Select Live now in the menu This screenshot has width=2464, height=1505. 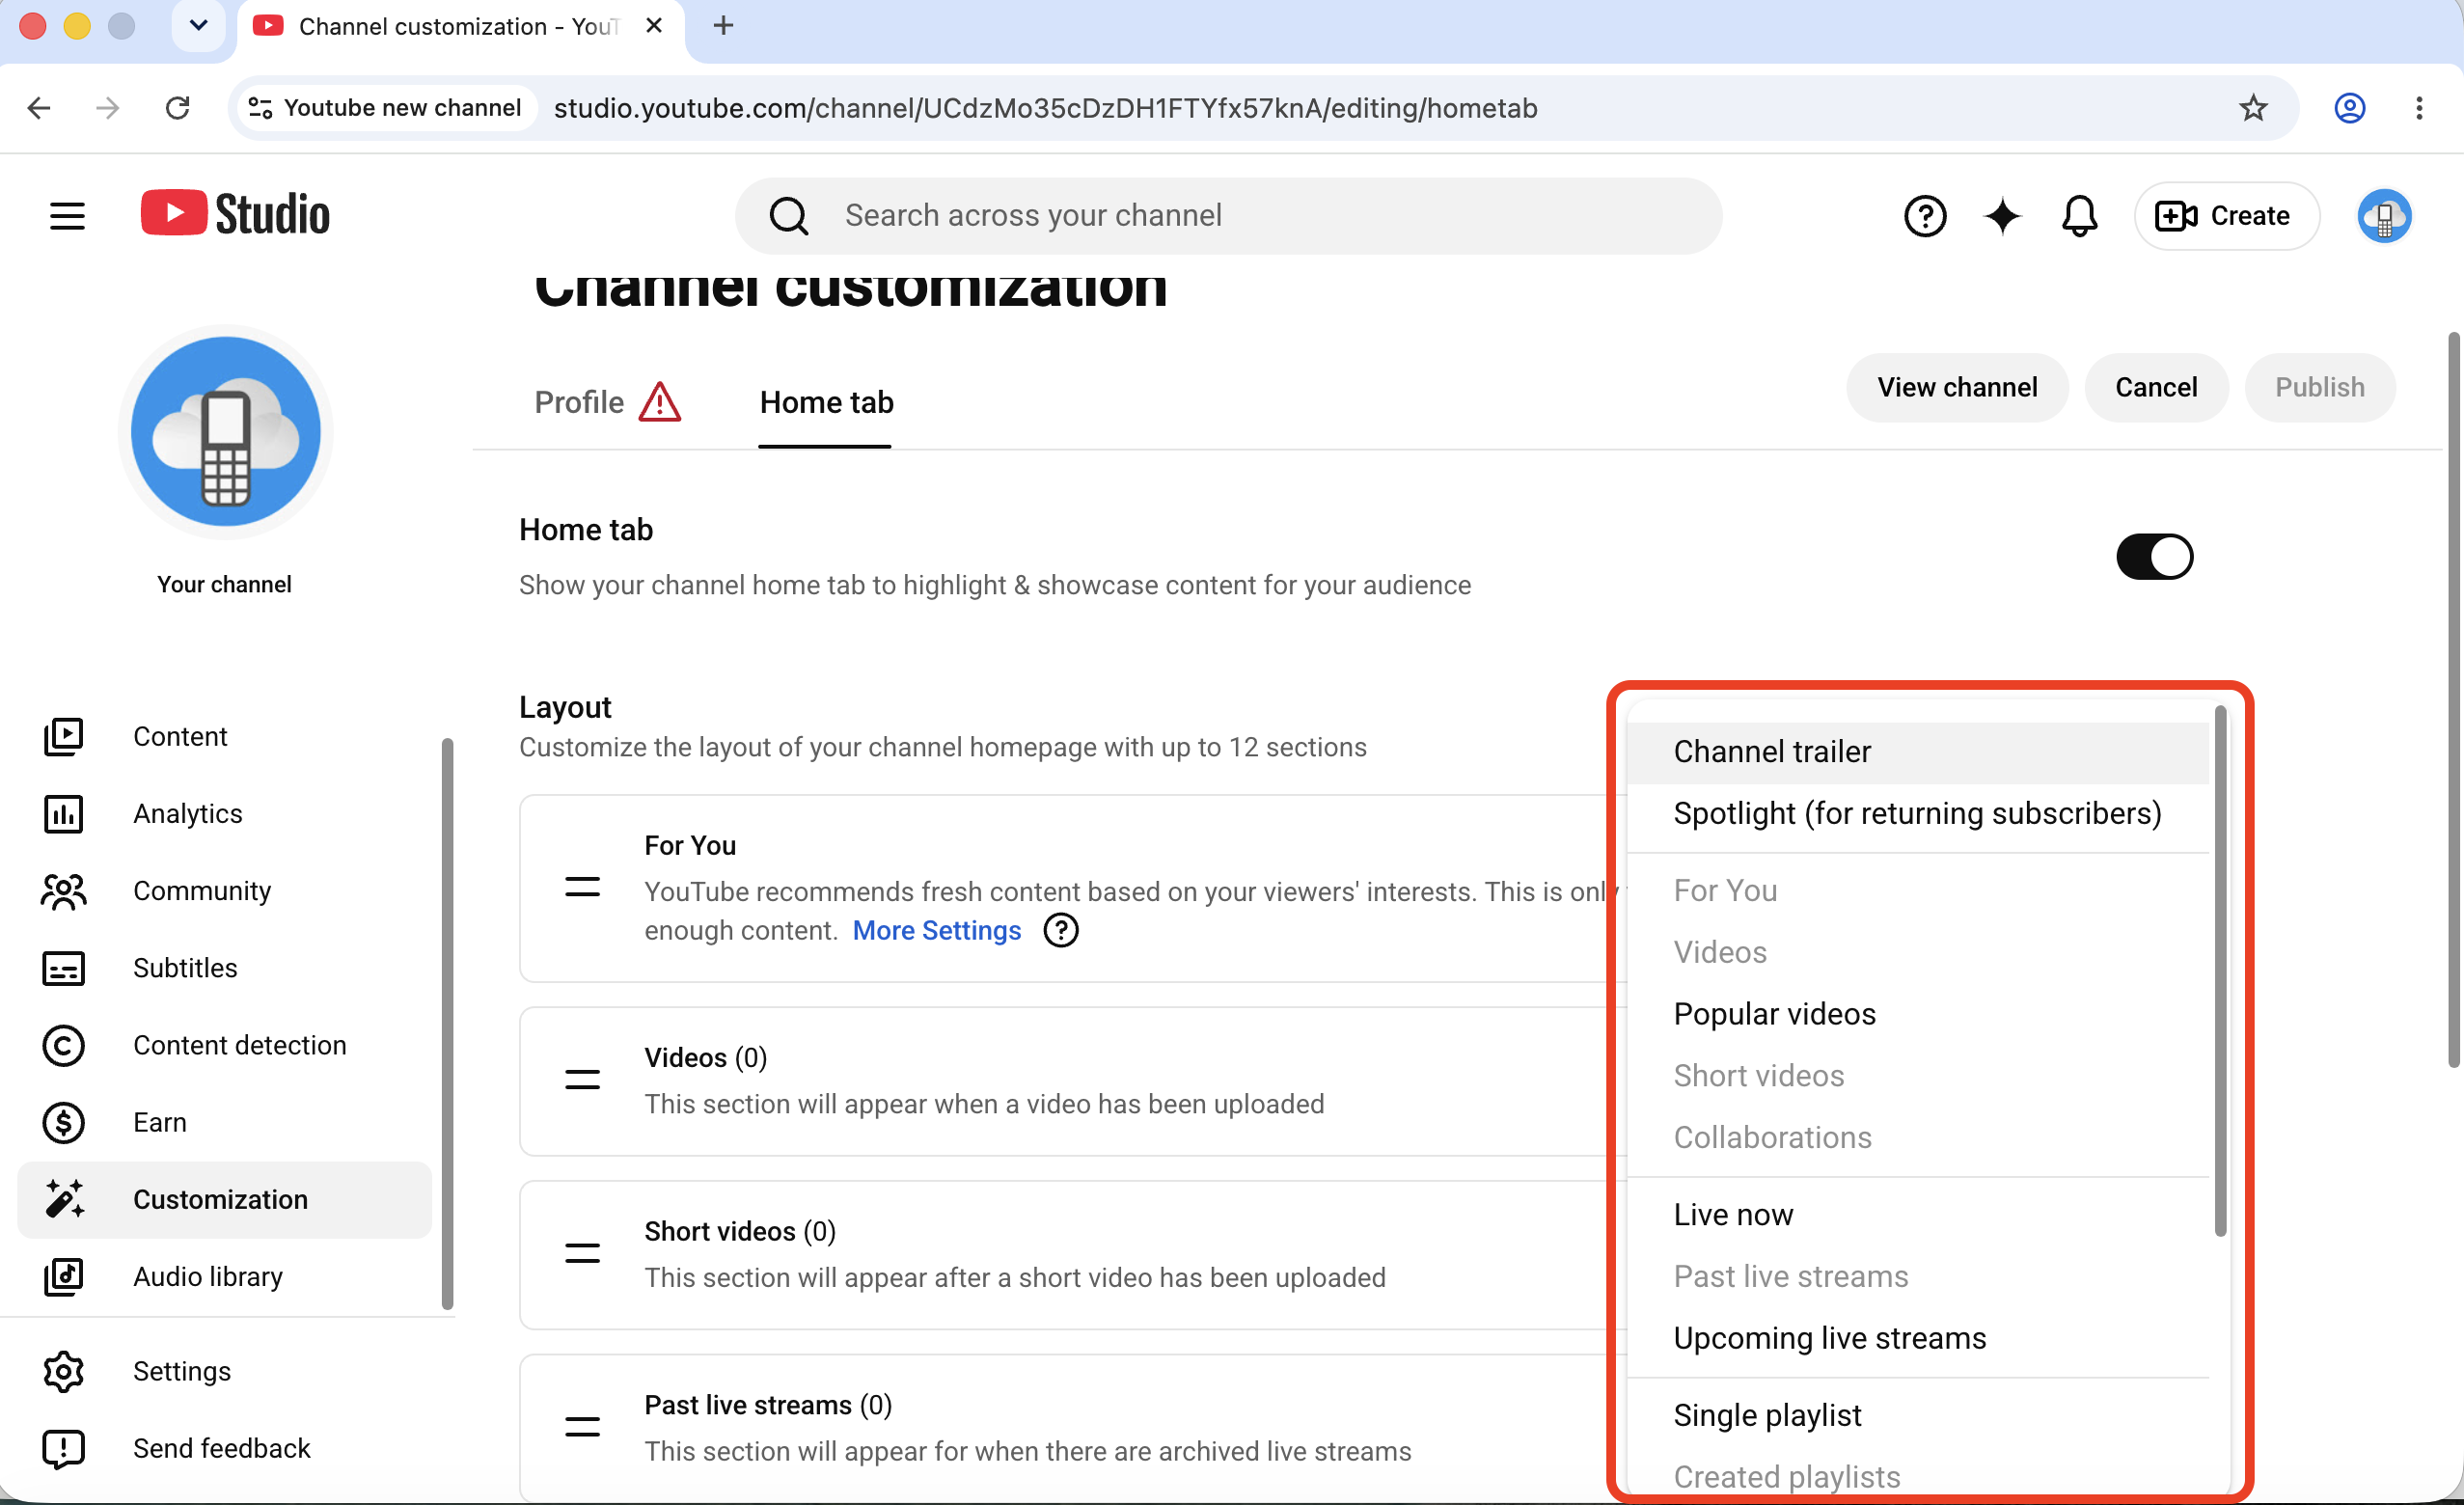[x=1918, y=1215]
